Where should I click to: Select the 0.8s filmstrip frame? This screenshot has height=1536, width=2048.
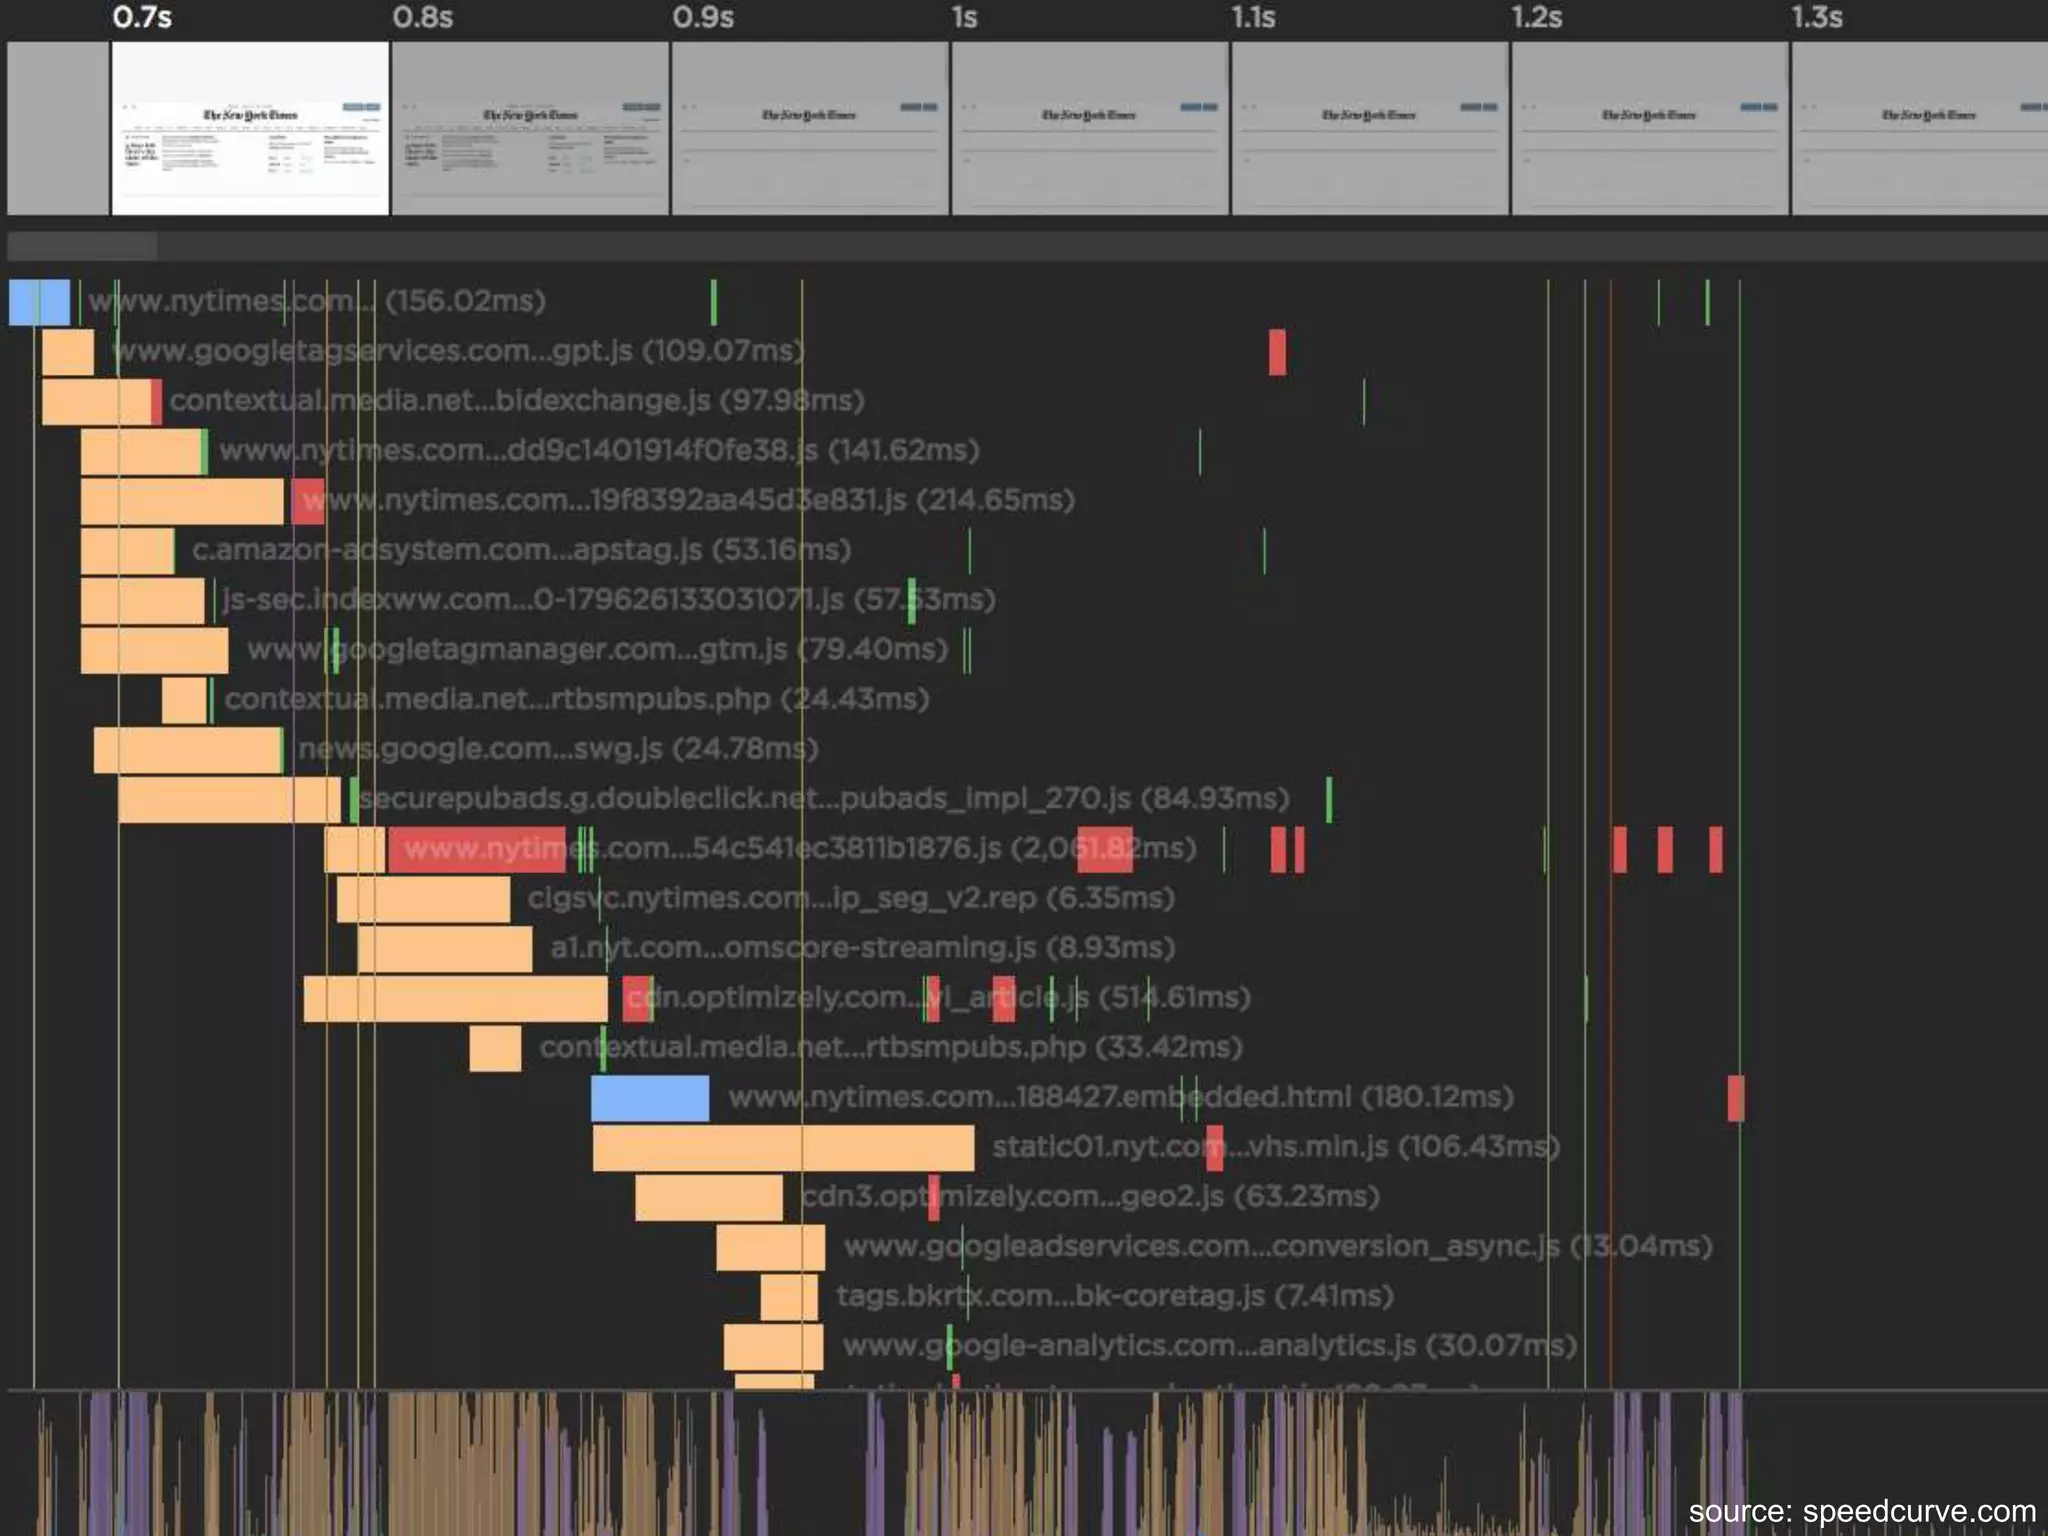click(x=529, y=128)
